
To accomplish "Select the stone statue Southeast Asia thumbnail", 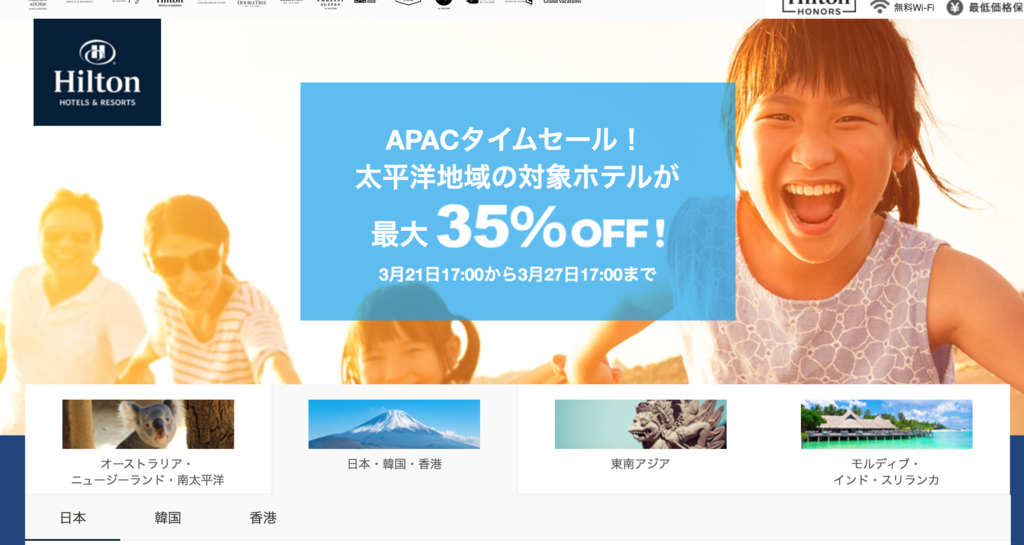I will pos(641,424).
